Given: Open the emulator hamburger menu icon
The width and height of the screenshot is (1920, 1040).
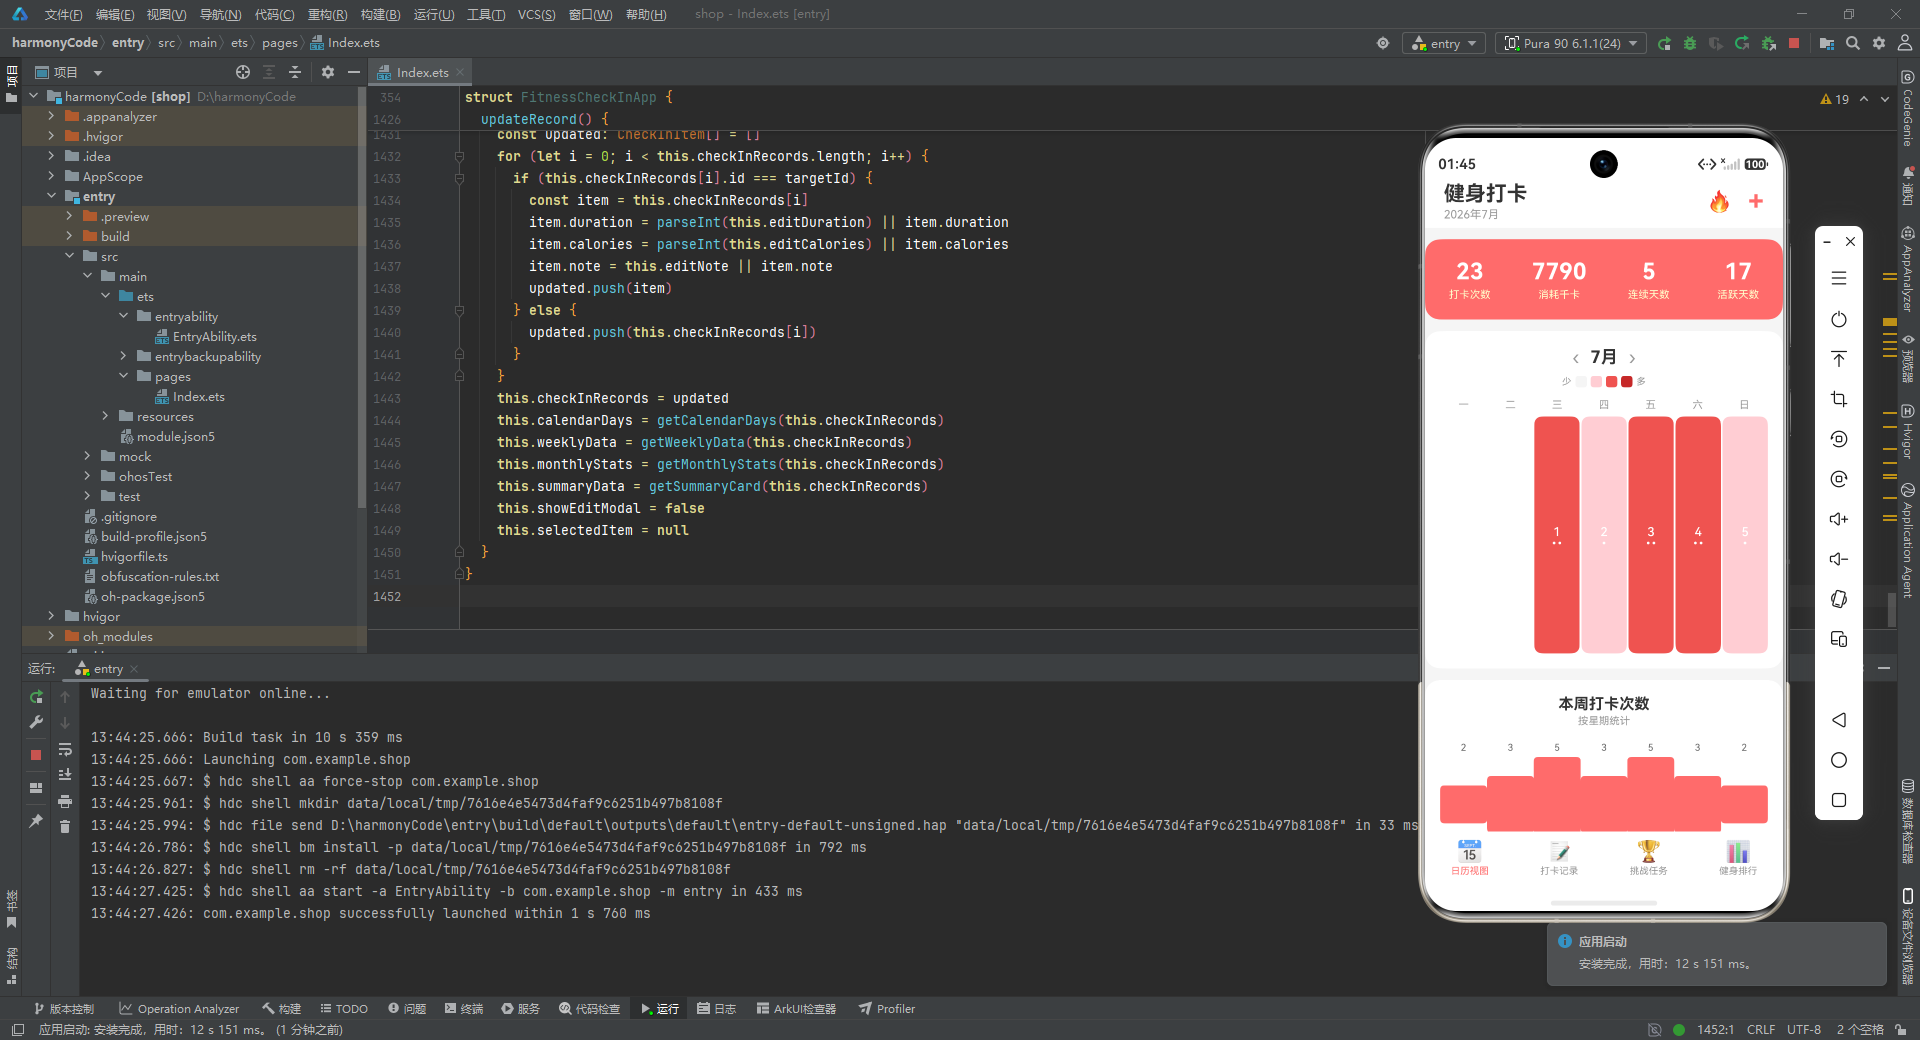Looking at the screenshot, I should click(x=1839, y=278).
